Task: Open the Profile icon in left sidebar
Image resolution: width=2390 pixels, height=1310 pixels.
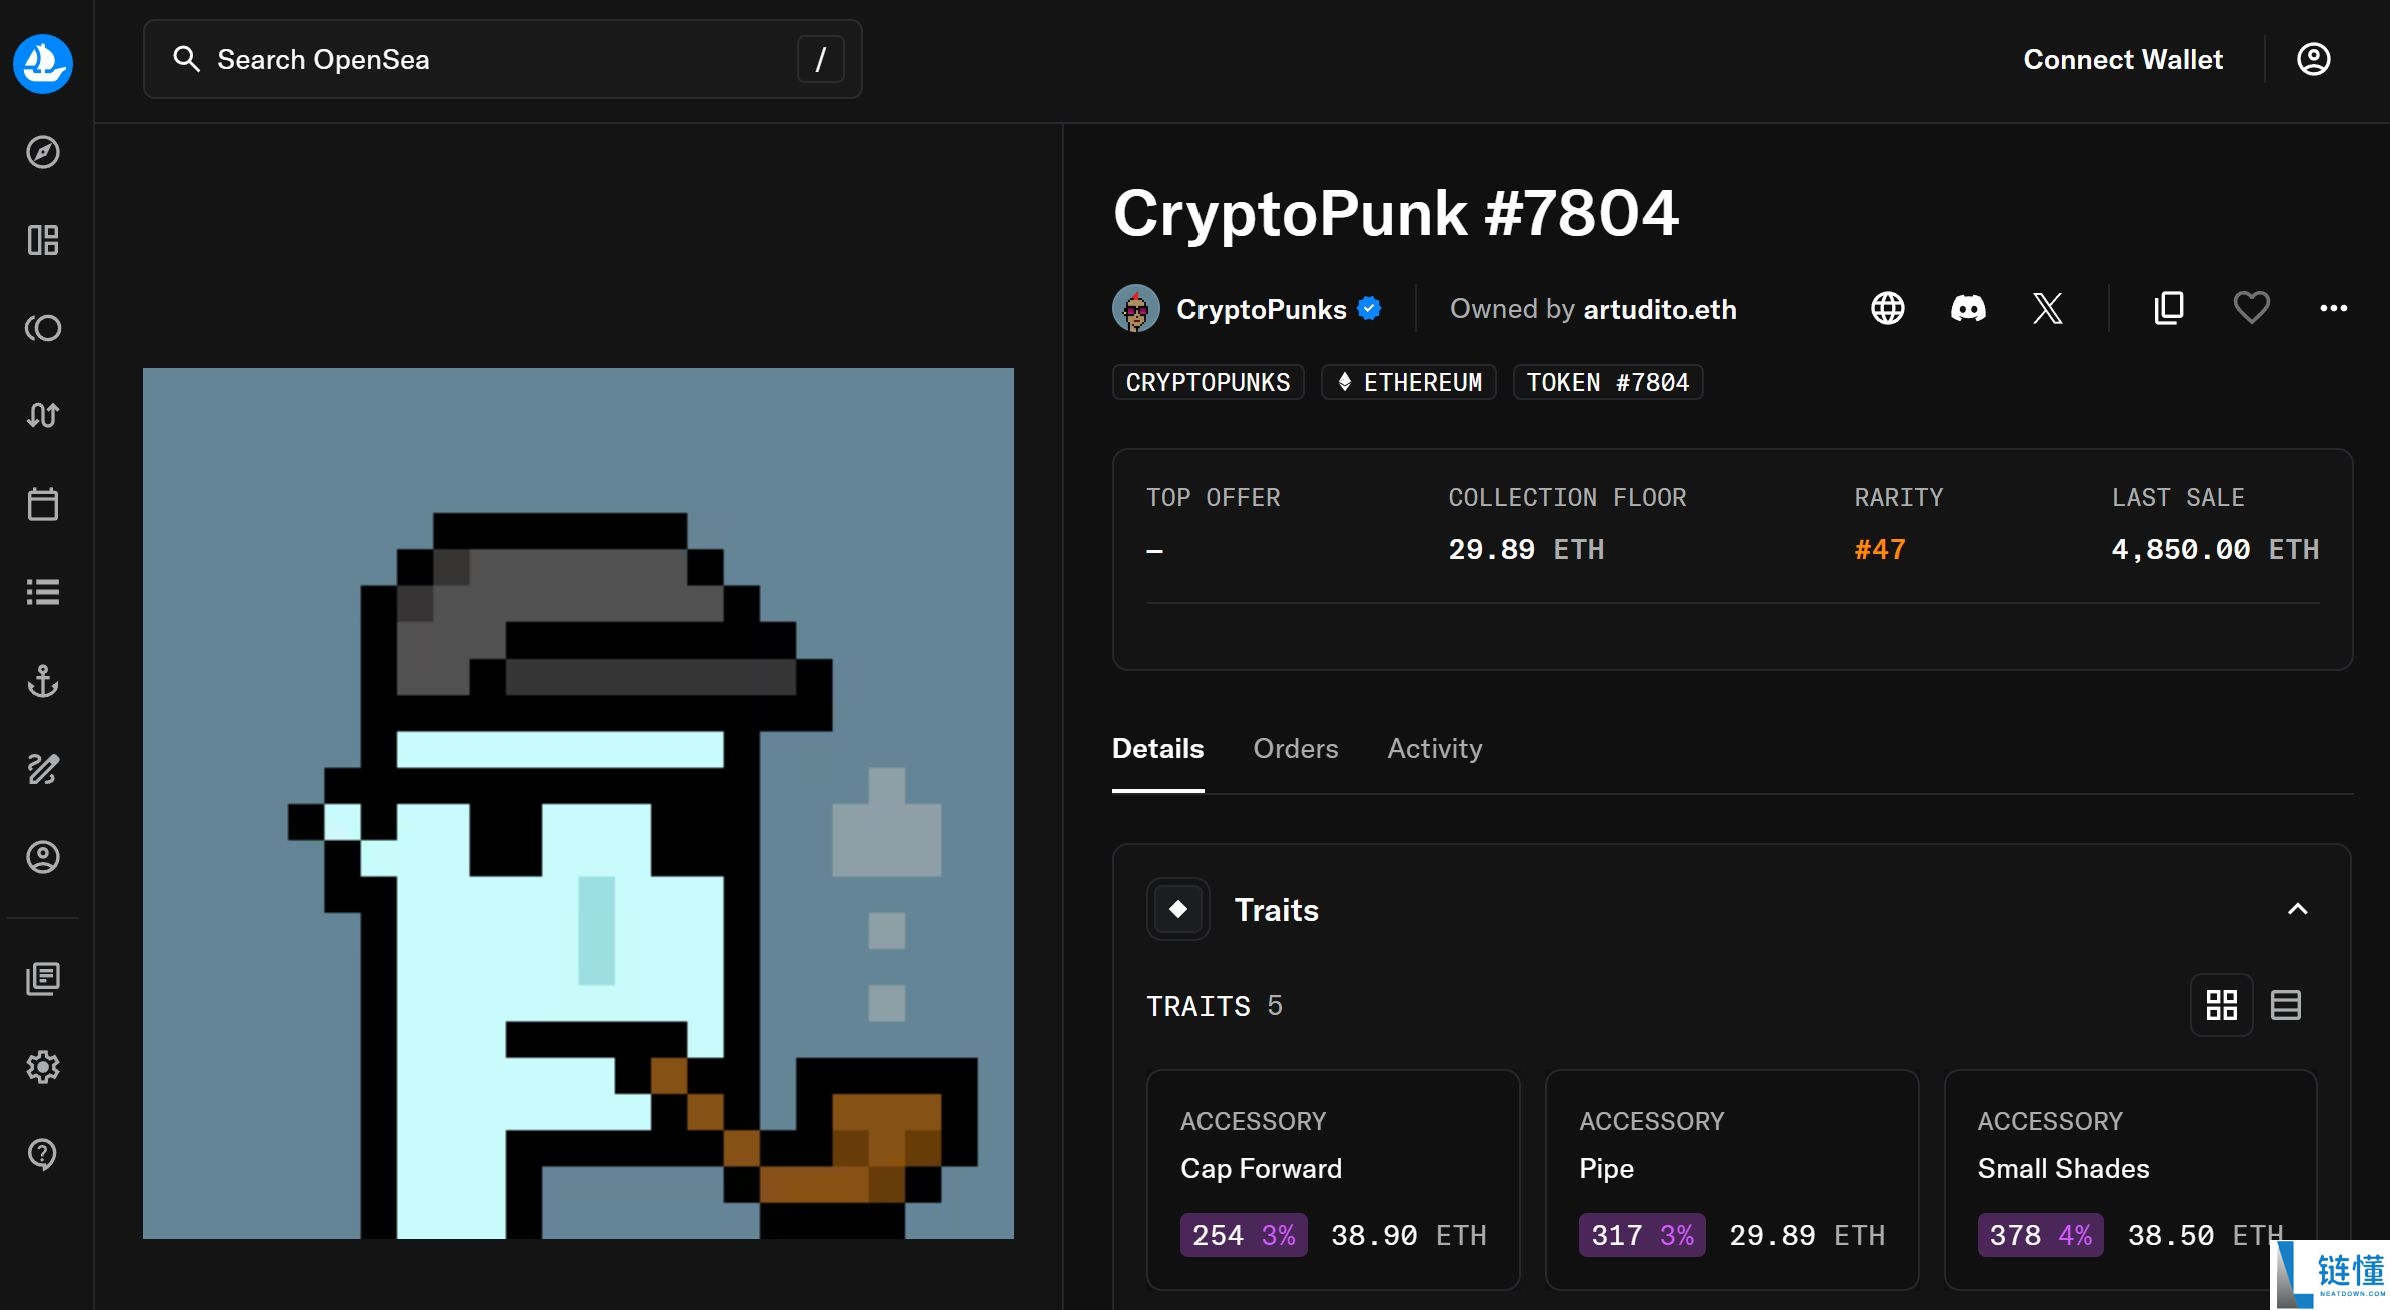Action: tap(43, 857)
